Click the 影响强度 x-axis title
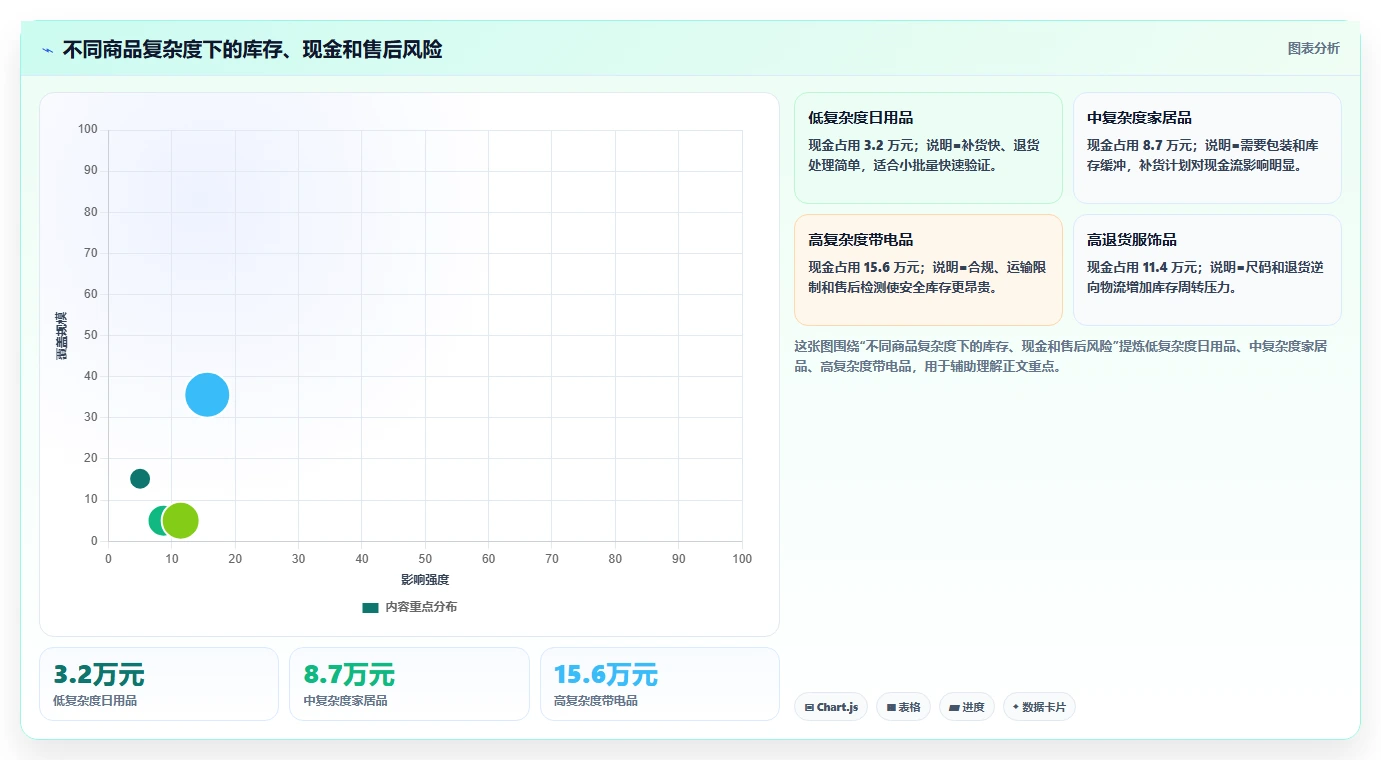1381x760 pixels. pos(425,580)
